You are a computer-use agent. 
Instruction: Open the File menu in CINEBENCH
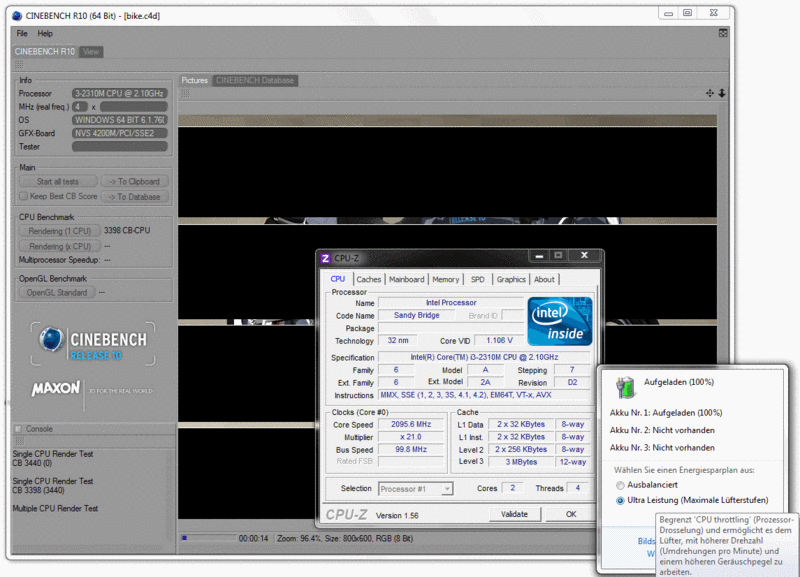click(22, 34)
